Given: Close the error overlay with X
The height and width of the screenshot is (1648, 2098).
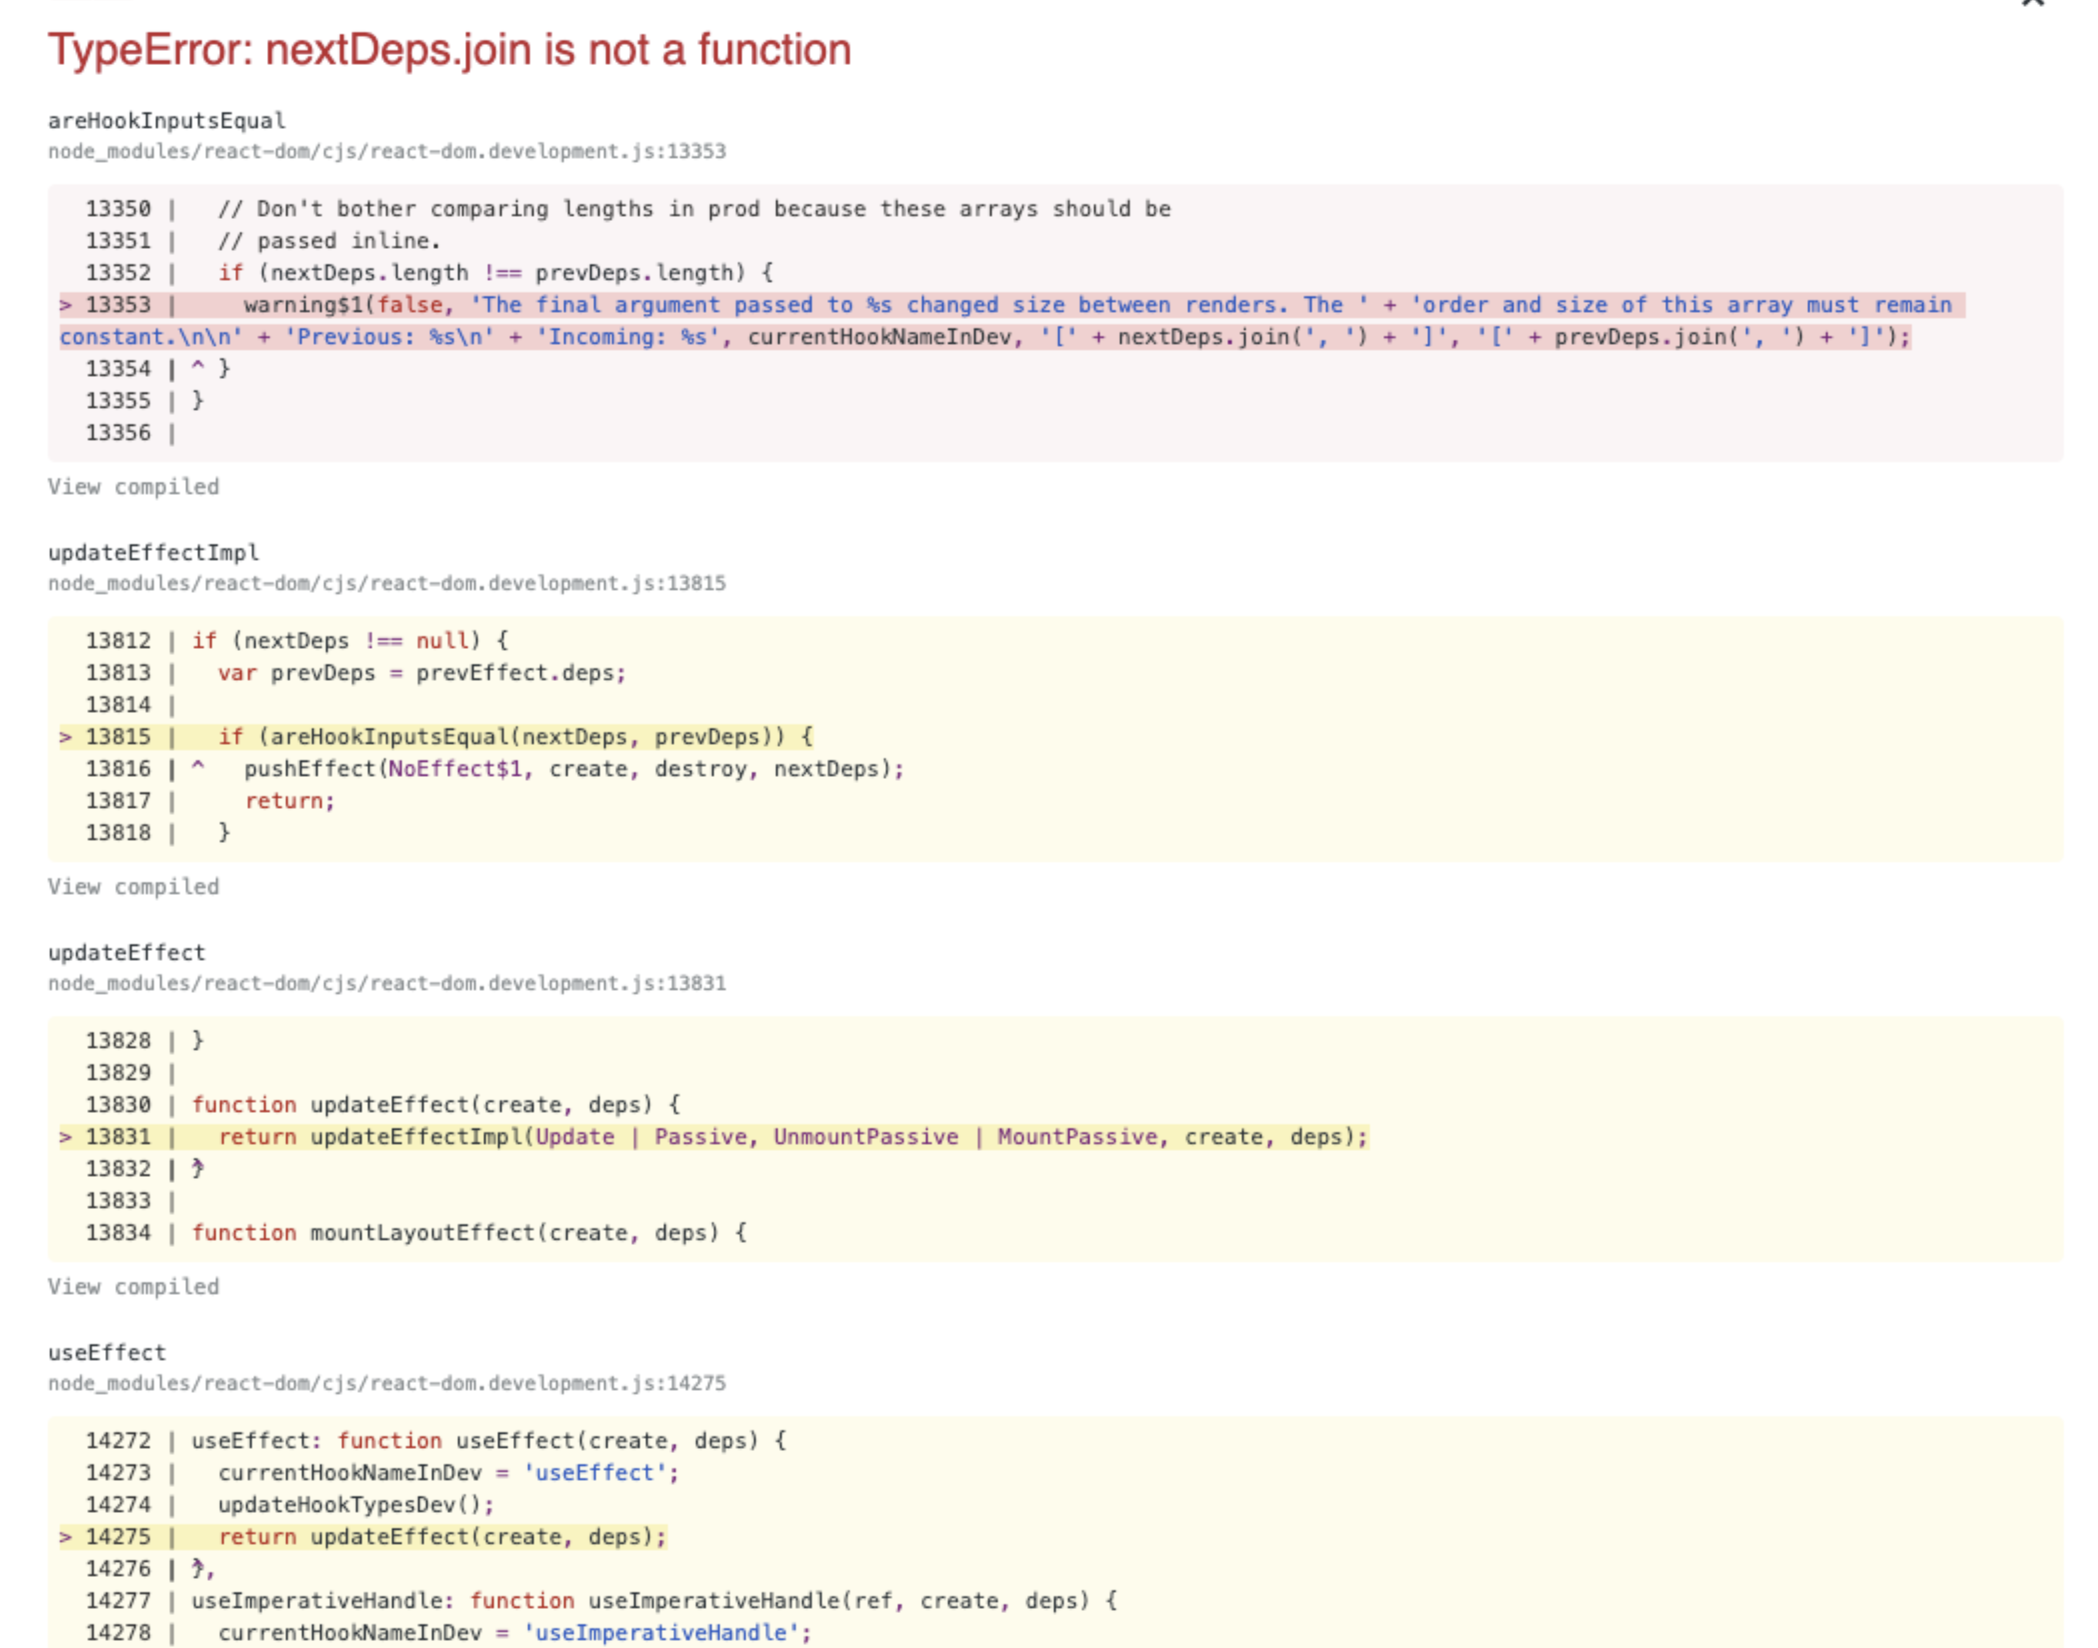Looking at the screenshot, I should [x=2032, y=4].
